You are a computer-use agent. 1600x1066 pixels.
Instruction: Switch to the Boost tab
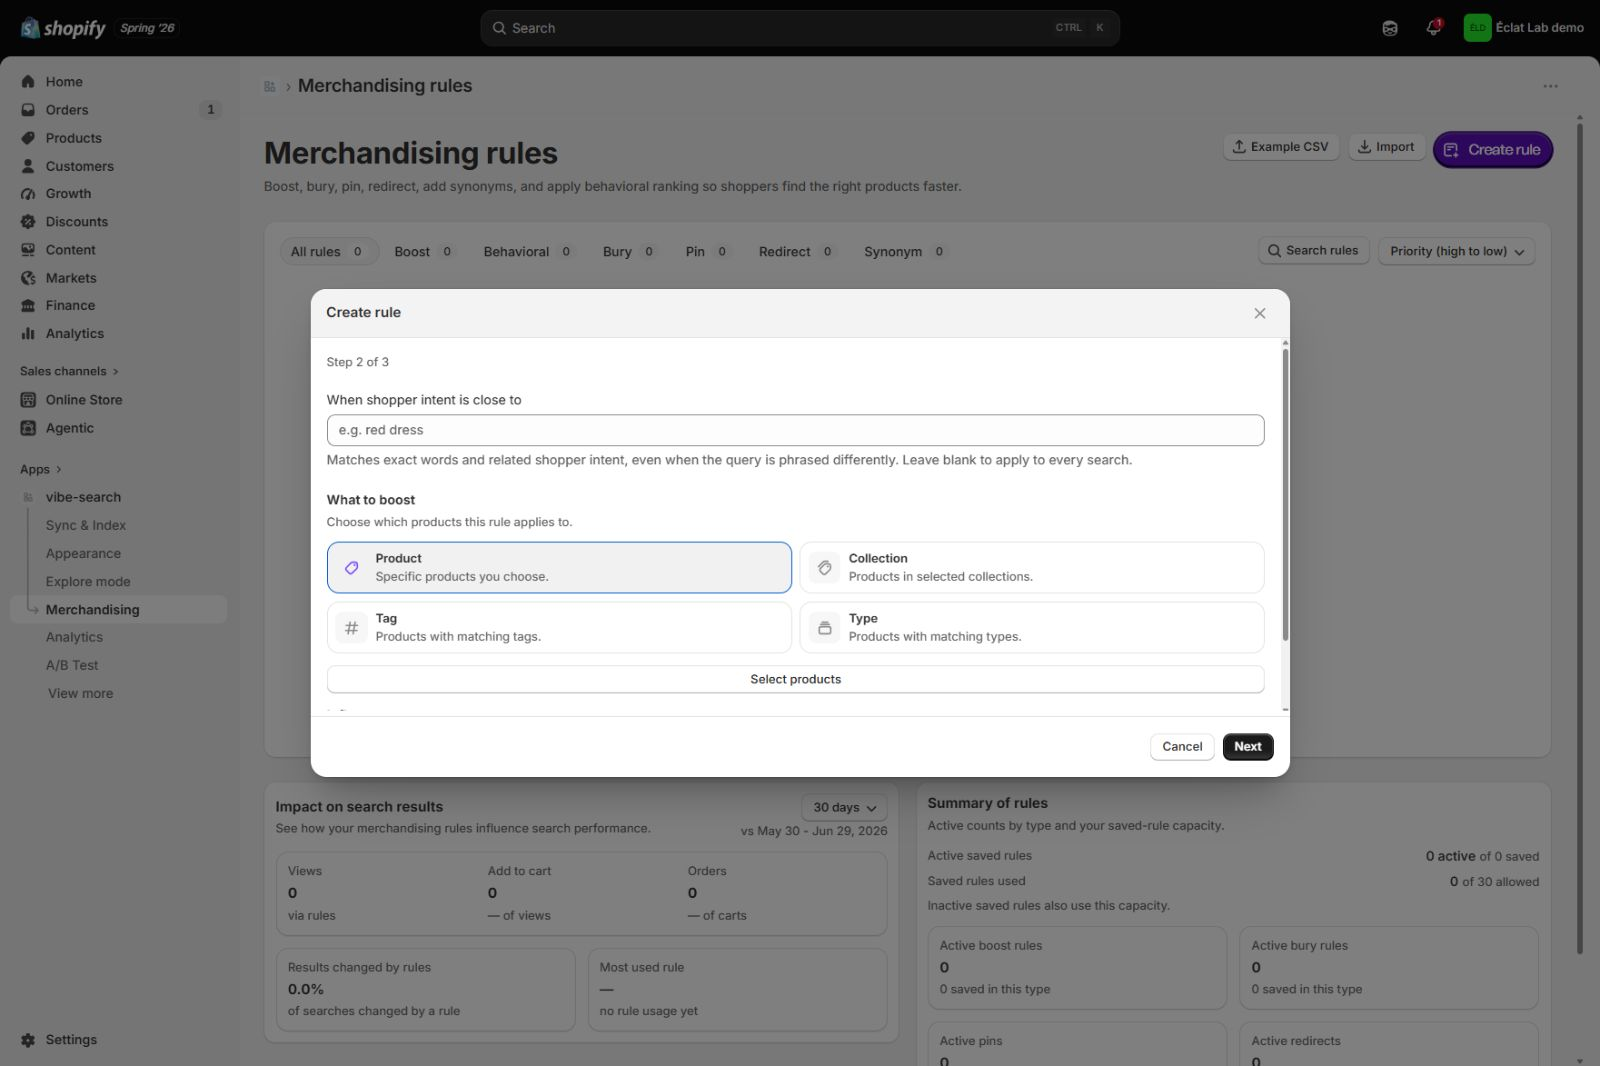424,252
